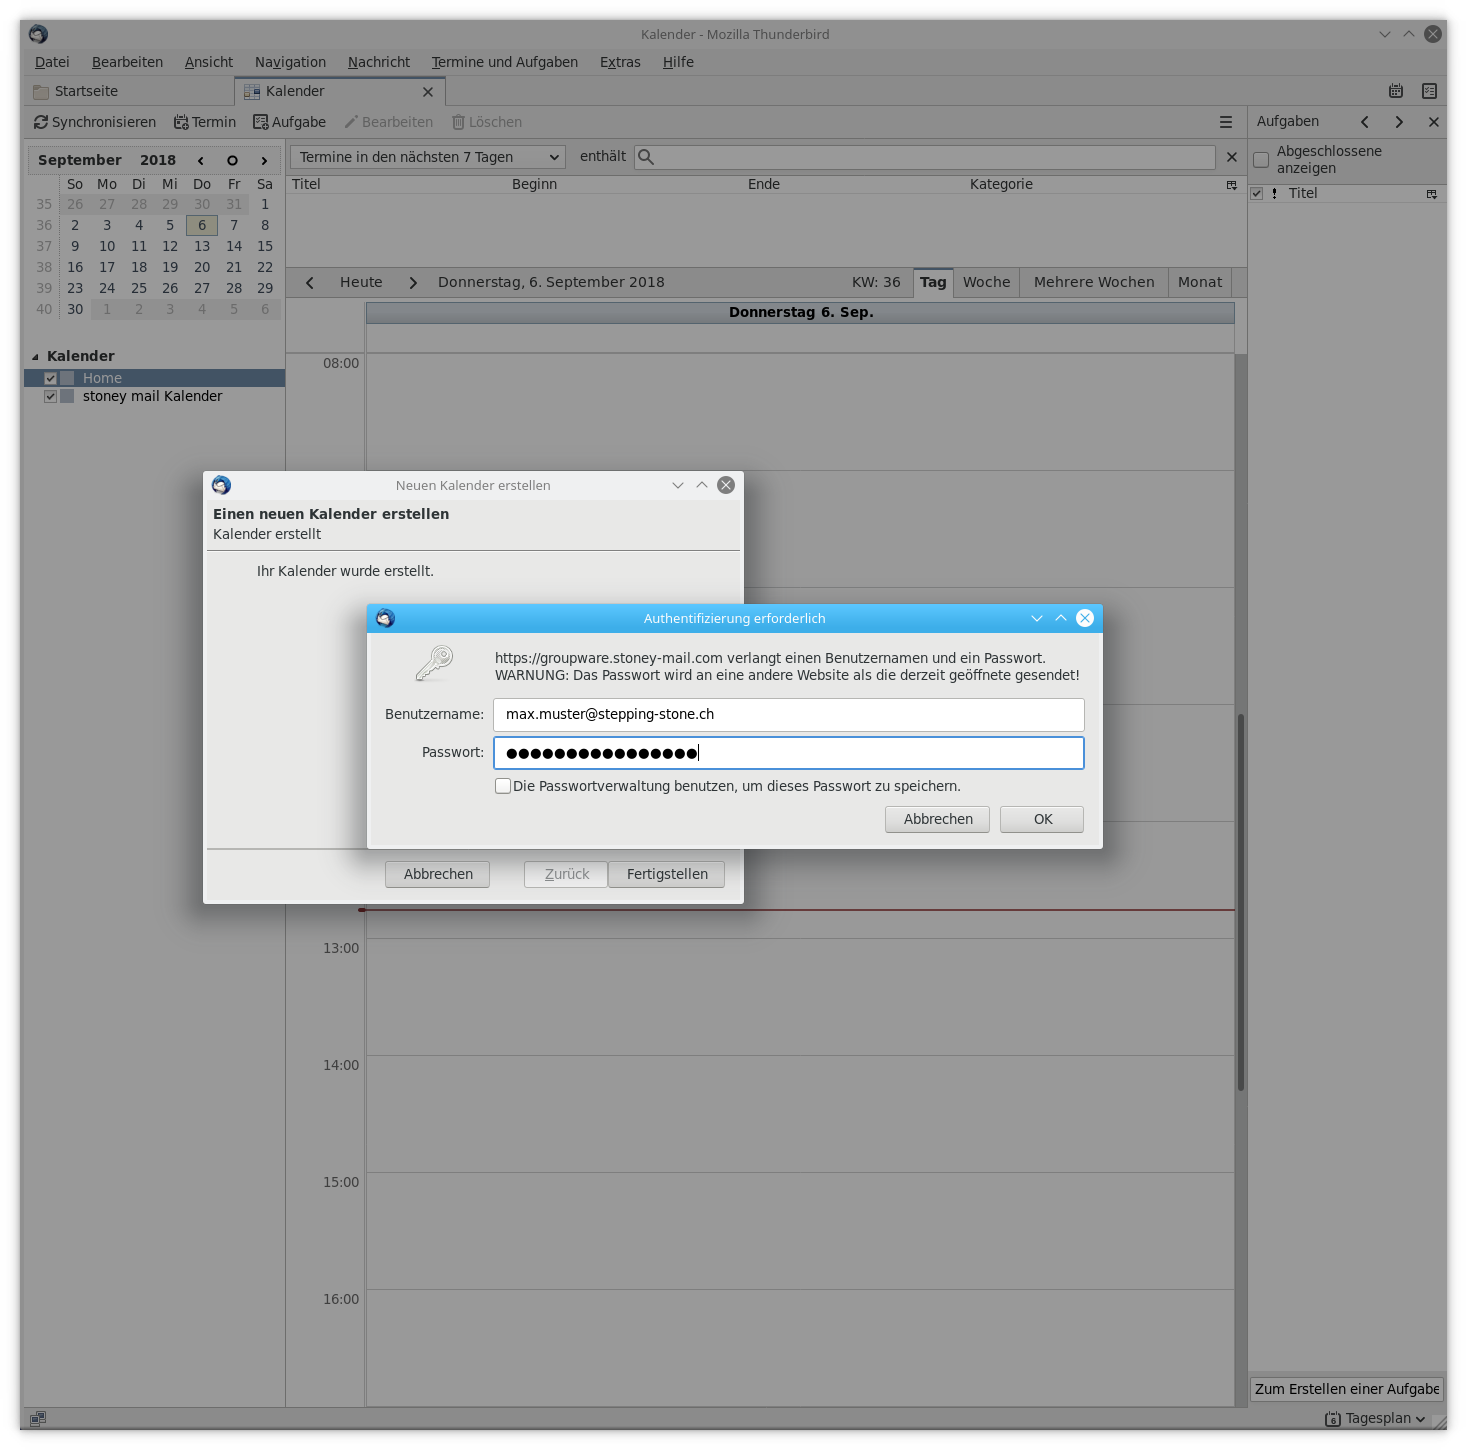
Task: Open the hamburger menu in calendar toolbar
Action: click(1225, 122)
